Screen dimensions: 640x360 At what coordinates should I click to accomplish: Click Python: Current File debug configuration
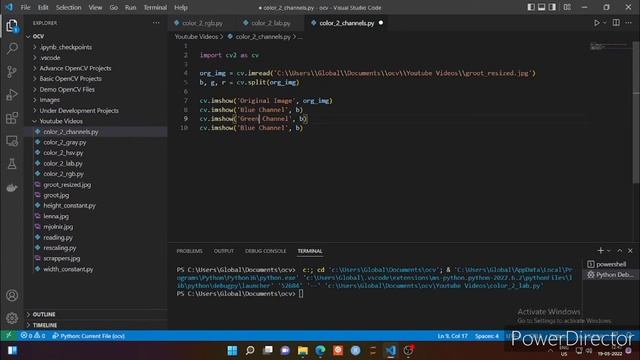(x=89, y=336)
